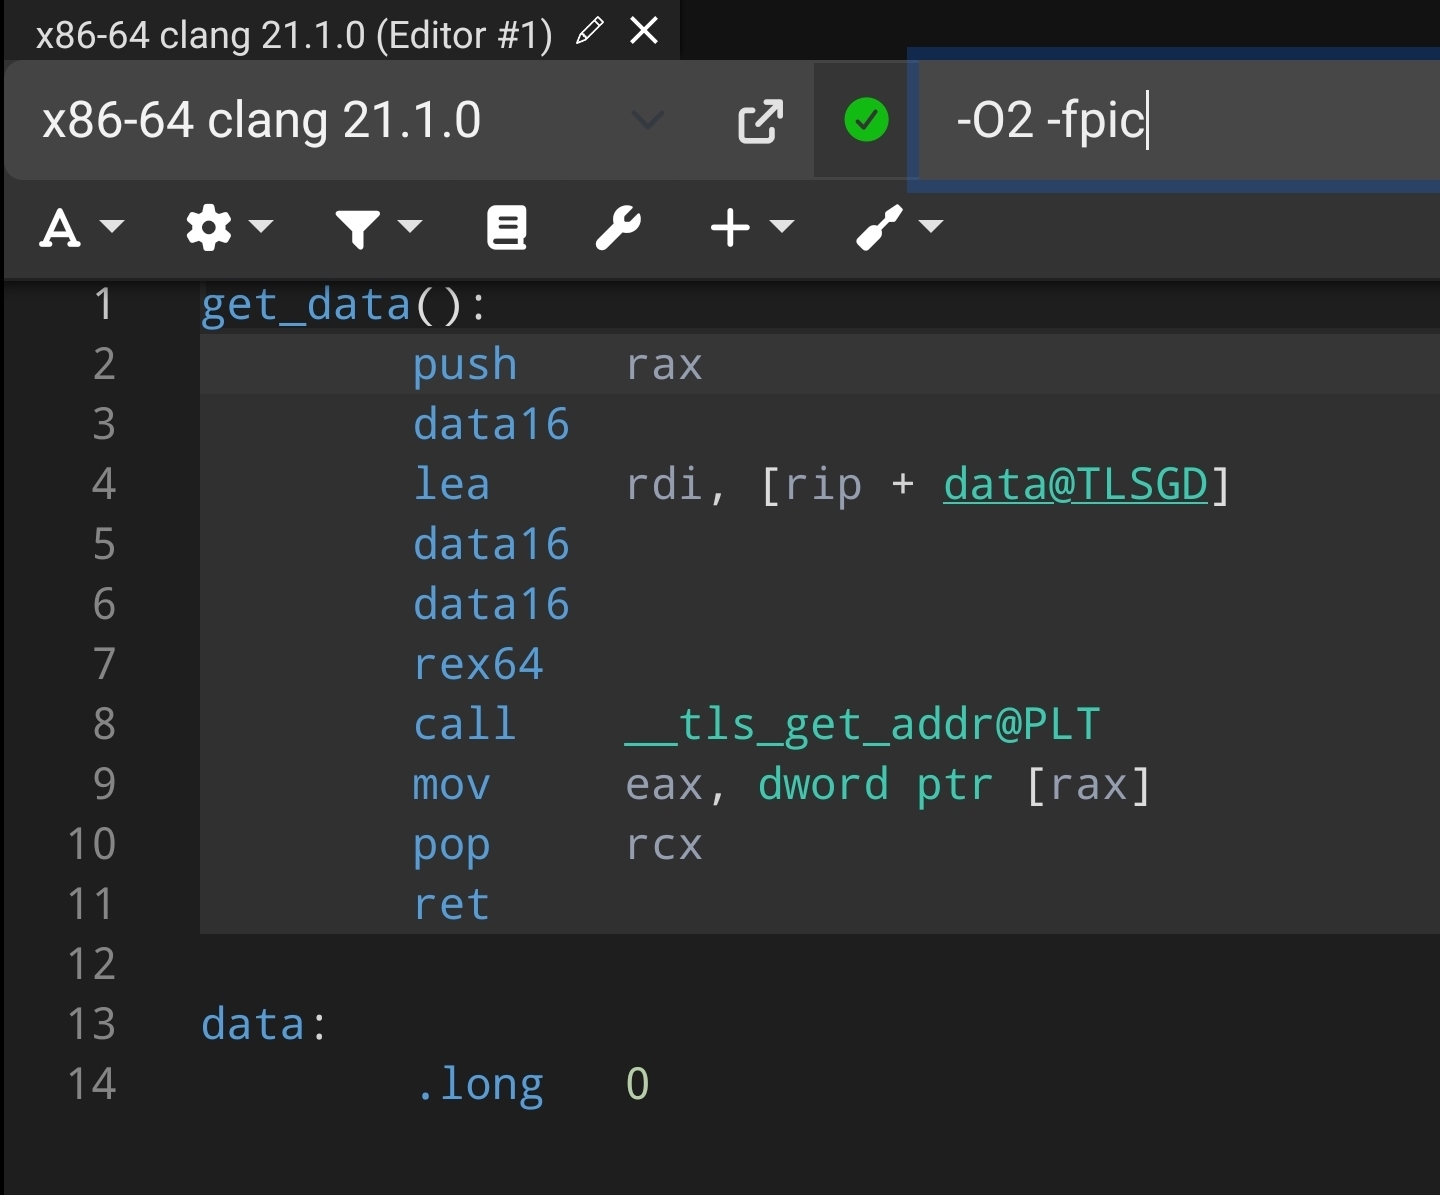
Task: Click line number 12 in the gutter
Action: pos(92,965)
